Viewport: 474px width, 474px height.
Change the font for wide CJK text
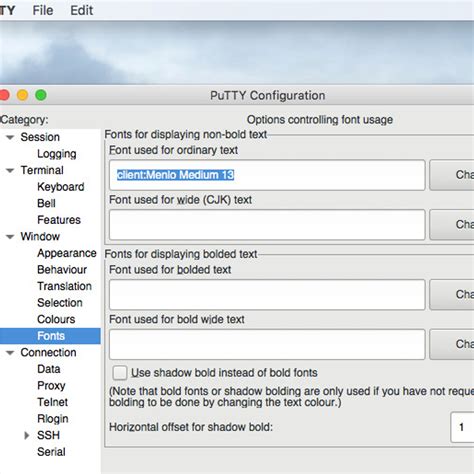(452, 225)
